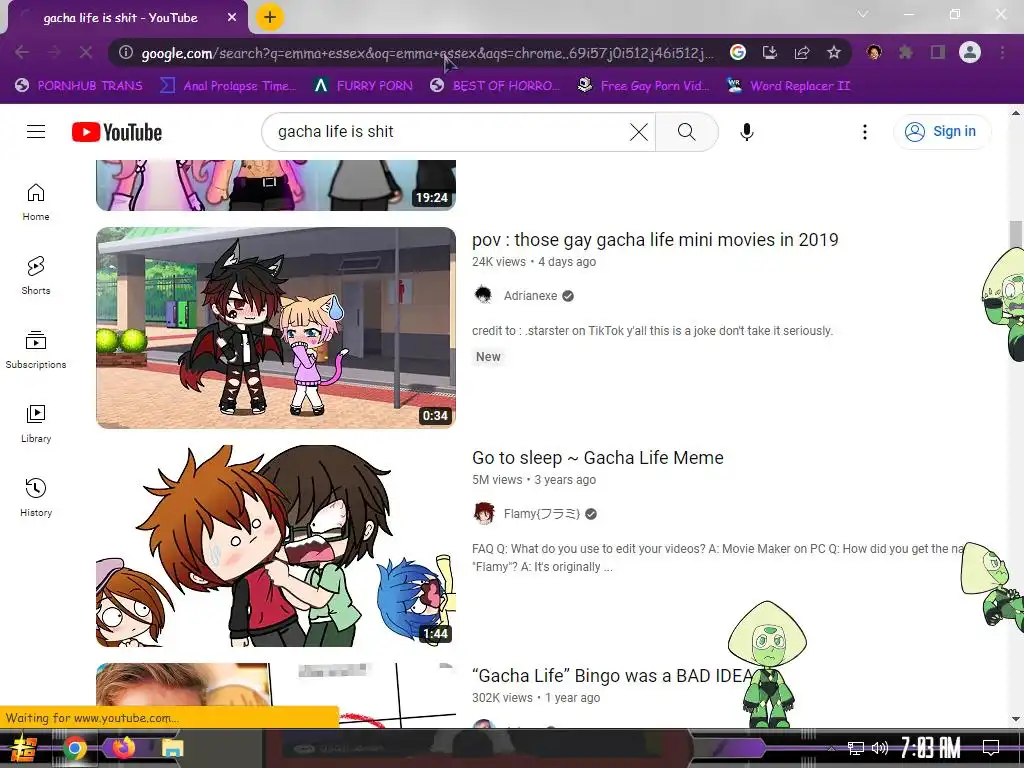This screenshot has height=768, width=1024.
Task: Clear the search box with the X icon
Action: pos(639,132)
